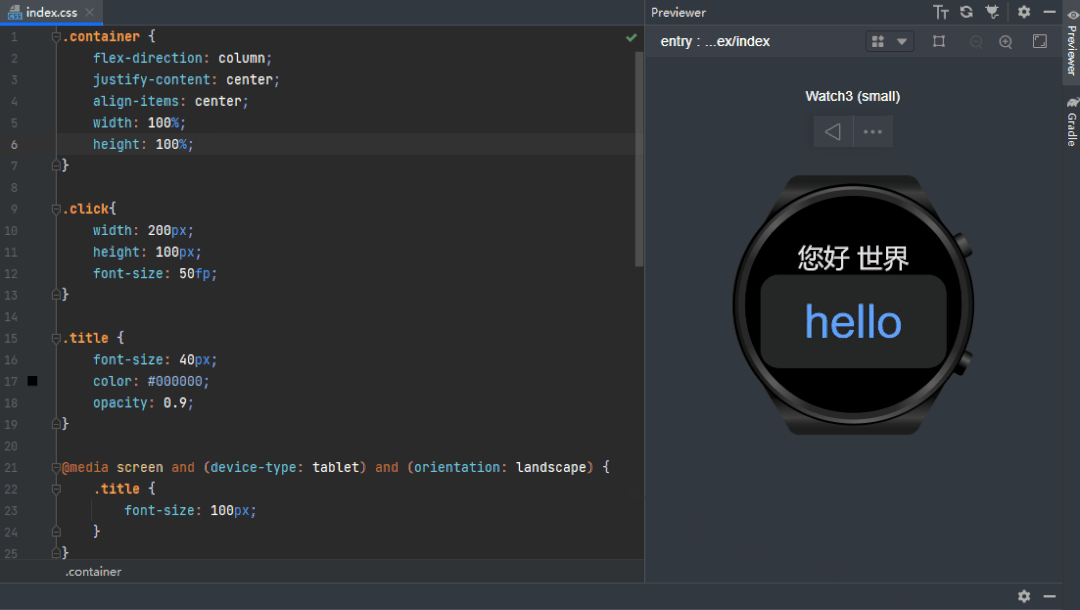Place cursor on justify-content: center line
Screen dimensions: 1080x610
[x=187, y=80]
